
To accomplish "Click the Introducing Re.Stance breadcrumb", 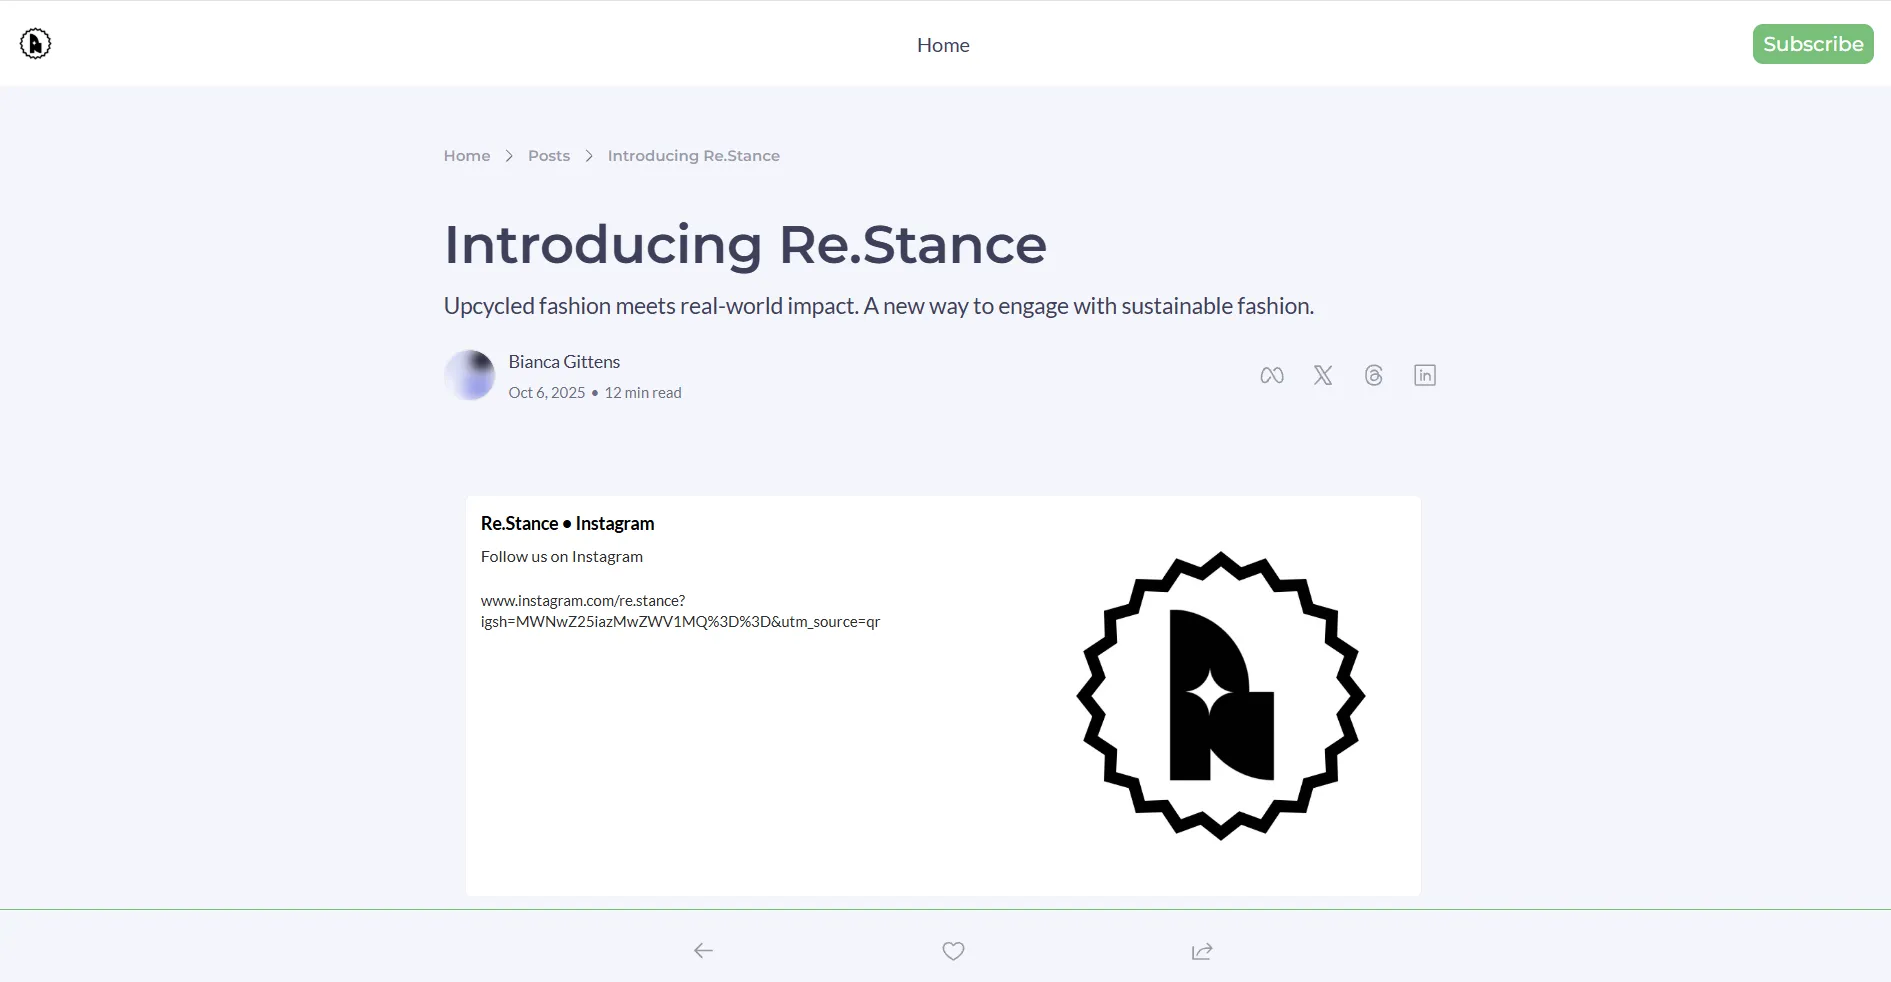I will click(694, 156).
